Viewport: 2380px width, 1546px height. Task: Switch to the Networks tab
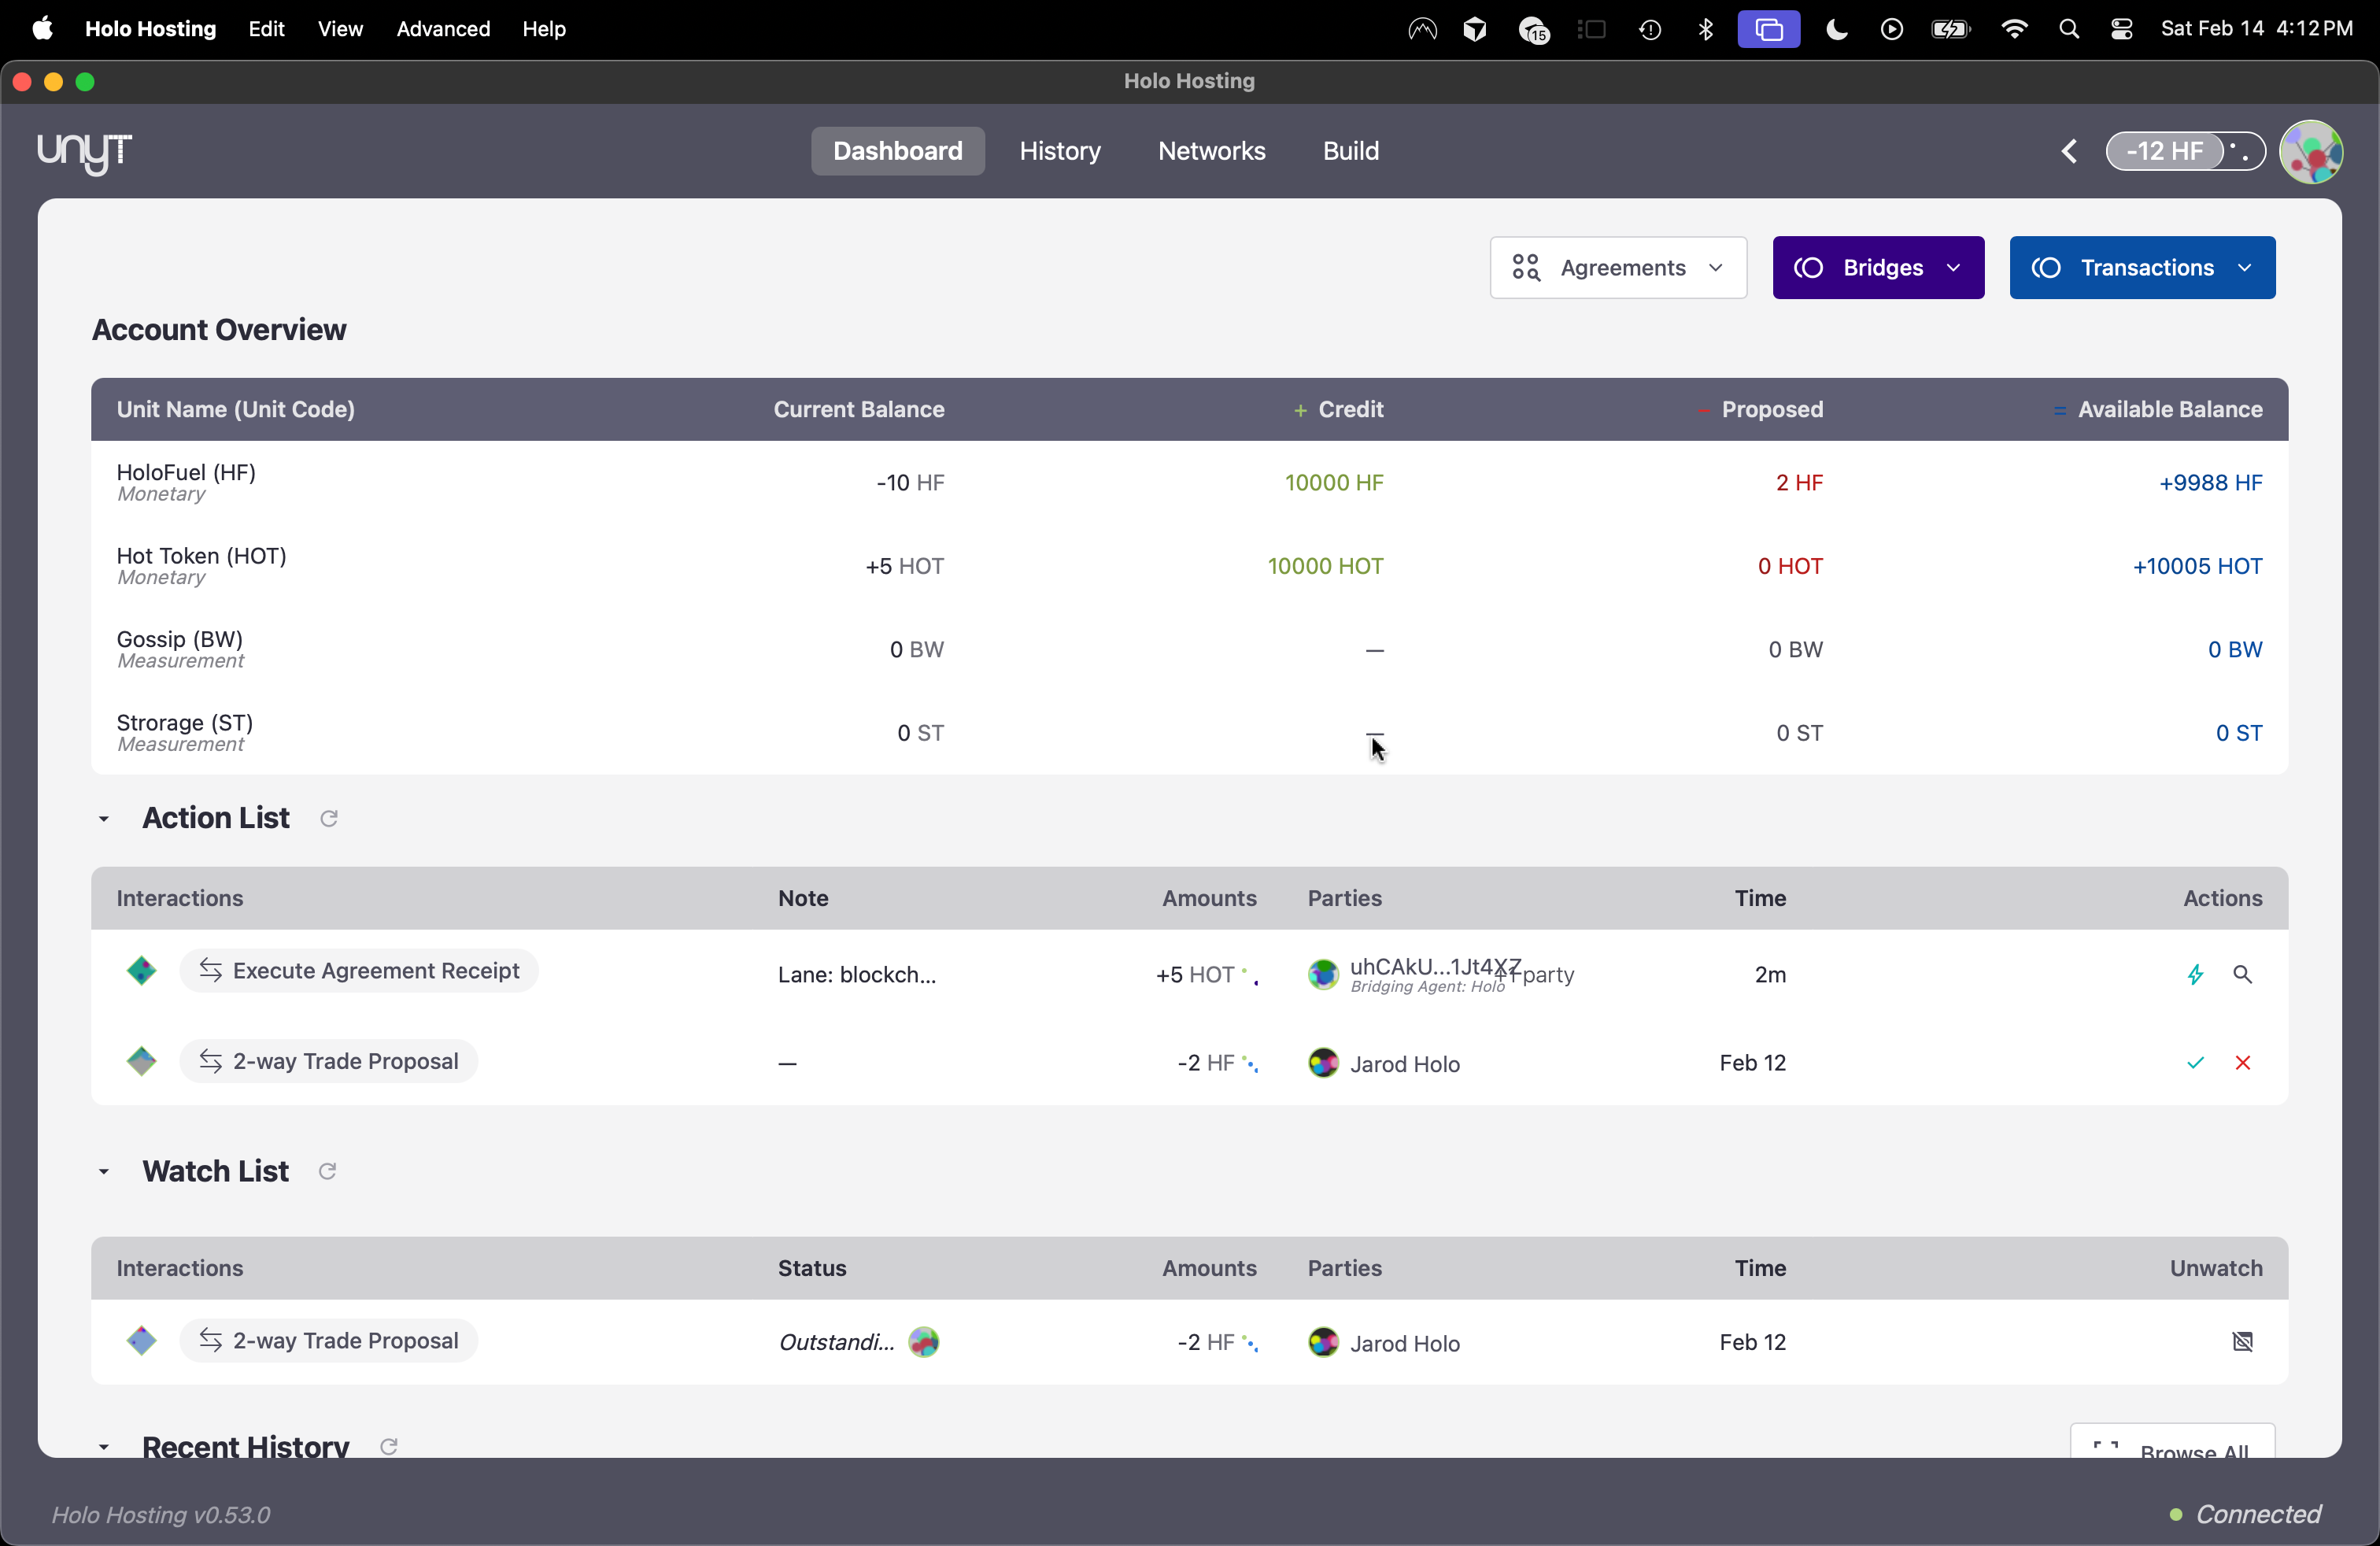coord(1212,150)
